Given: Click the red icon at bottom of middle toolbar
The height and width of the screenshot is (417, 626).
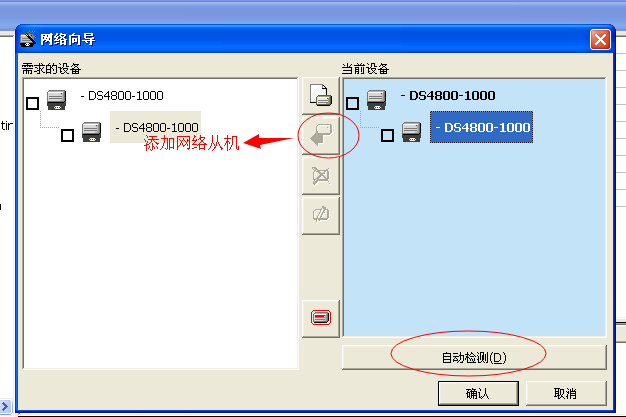Looking at the screenshot, I should pyautogui.click(x=322, y=318).
